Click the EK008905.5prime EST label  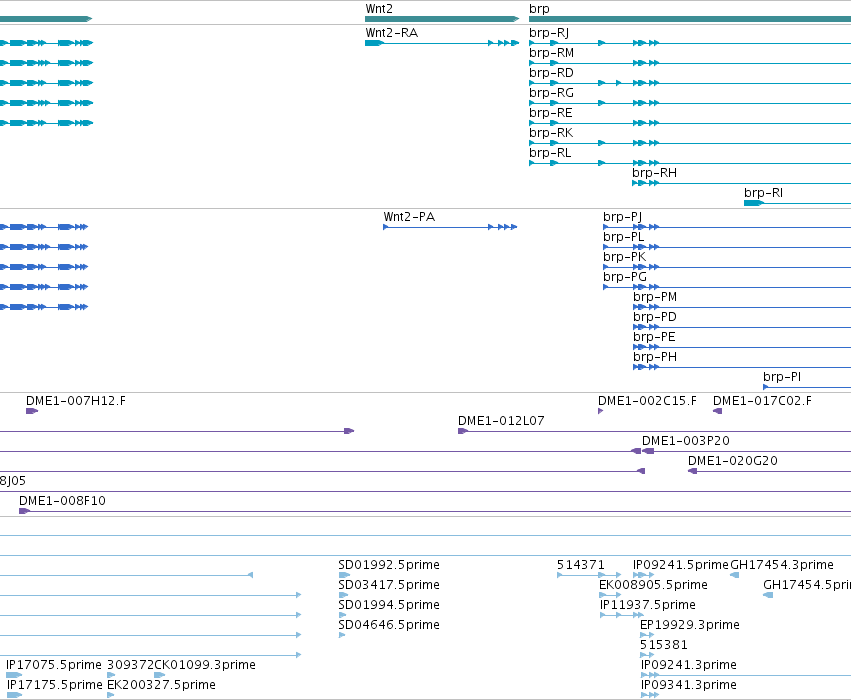653,585
